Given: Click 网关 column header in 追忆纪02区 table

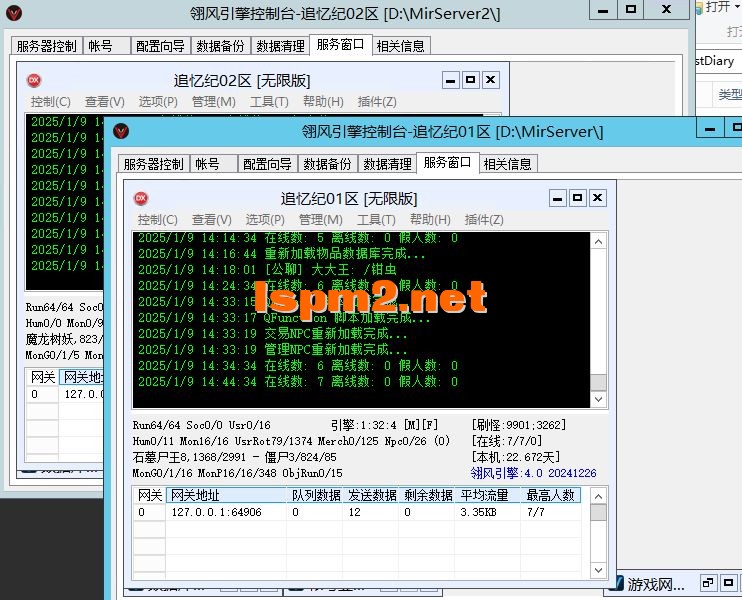Looking at the screenshot, I should coord(43,377).
